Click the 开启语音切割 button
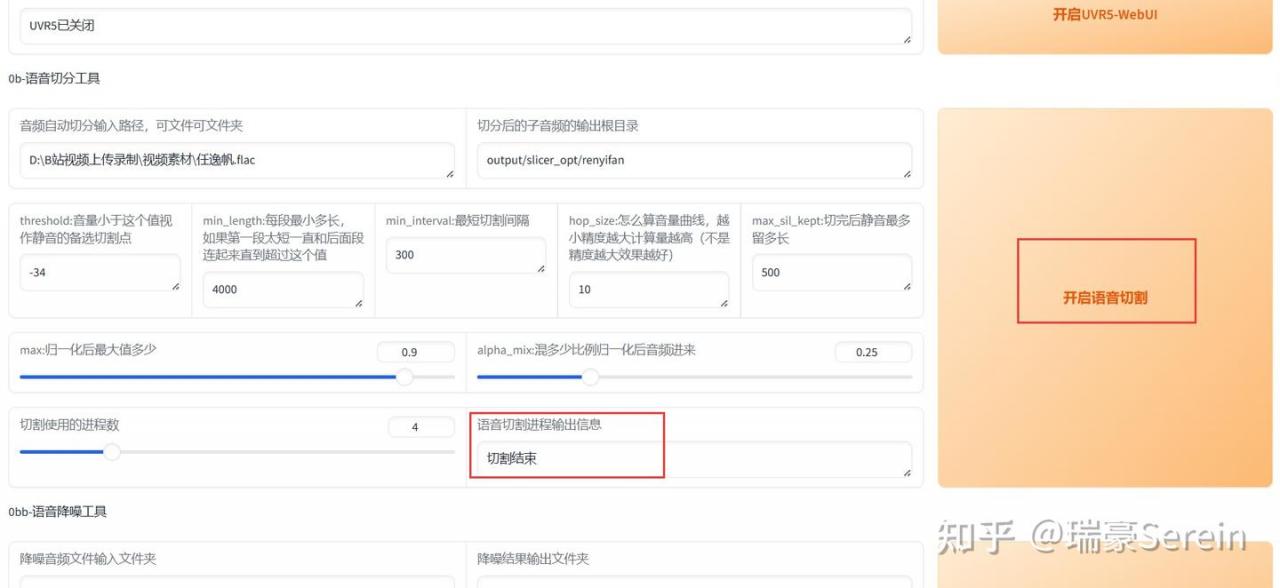The width and height of the screenshot is (1280, 588). 1105,297
